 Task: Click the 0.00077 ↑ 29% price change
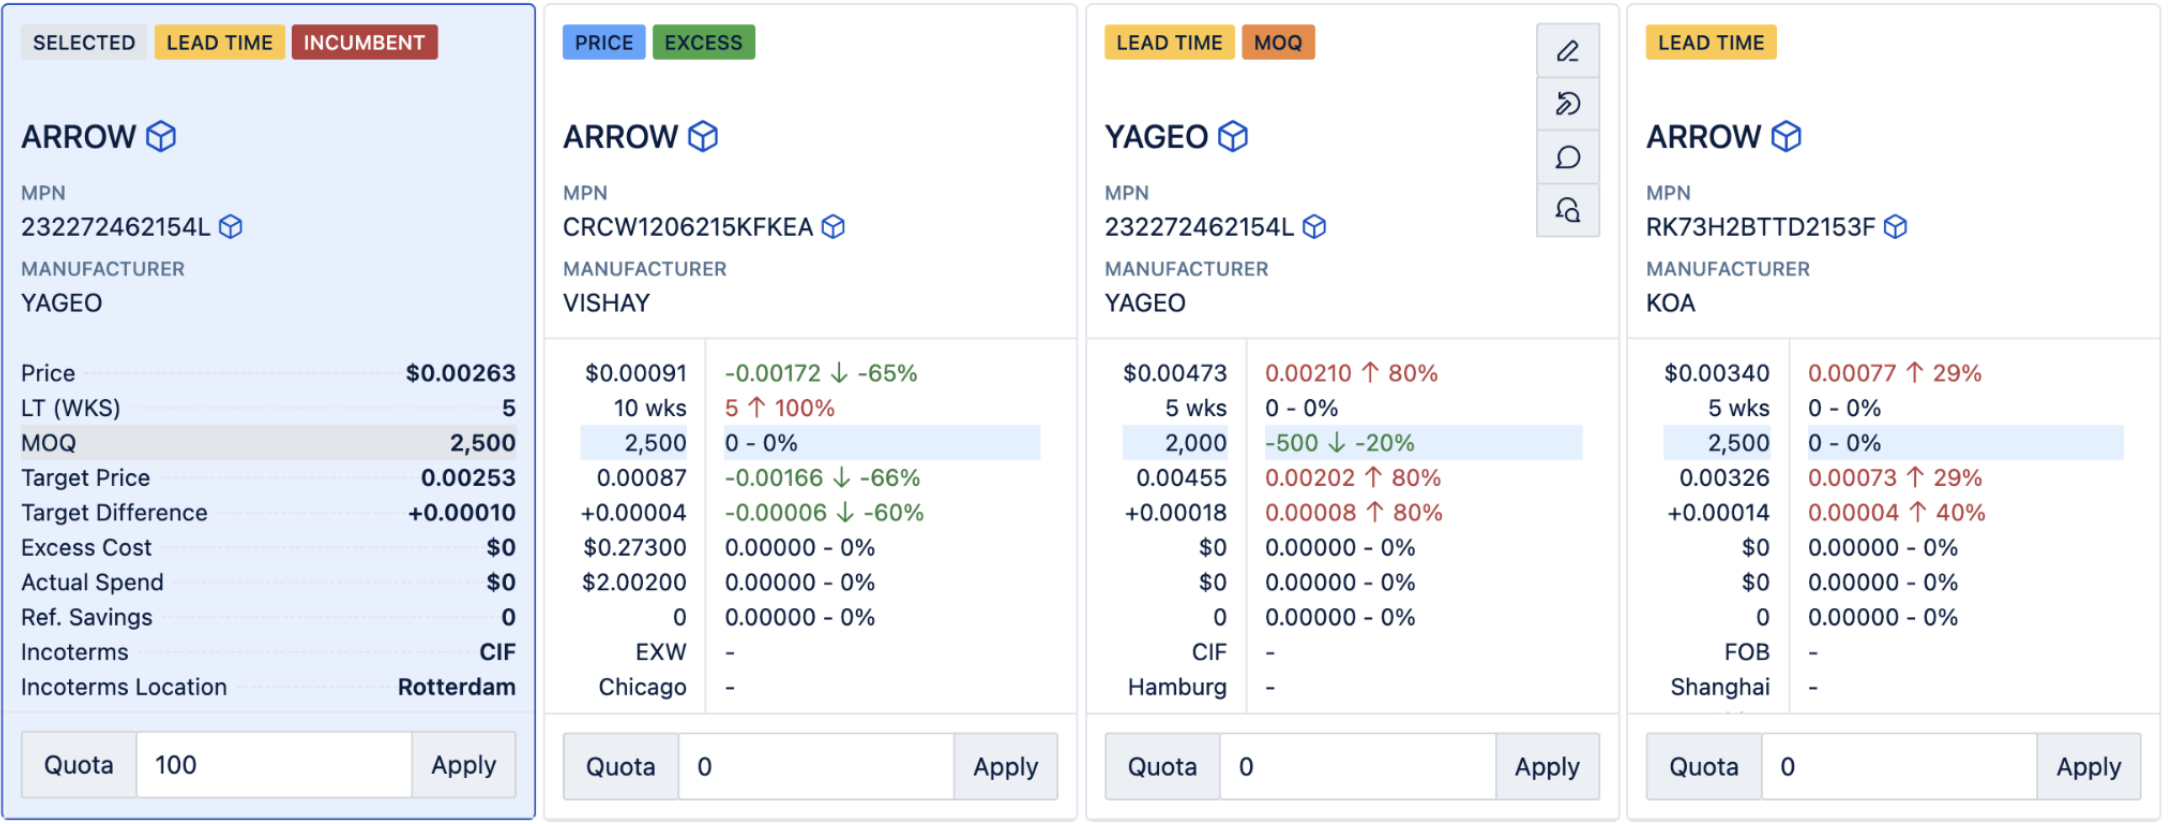pyautogui.click(x=1895, y=373)
